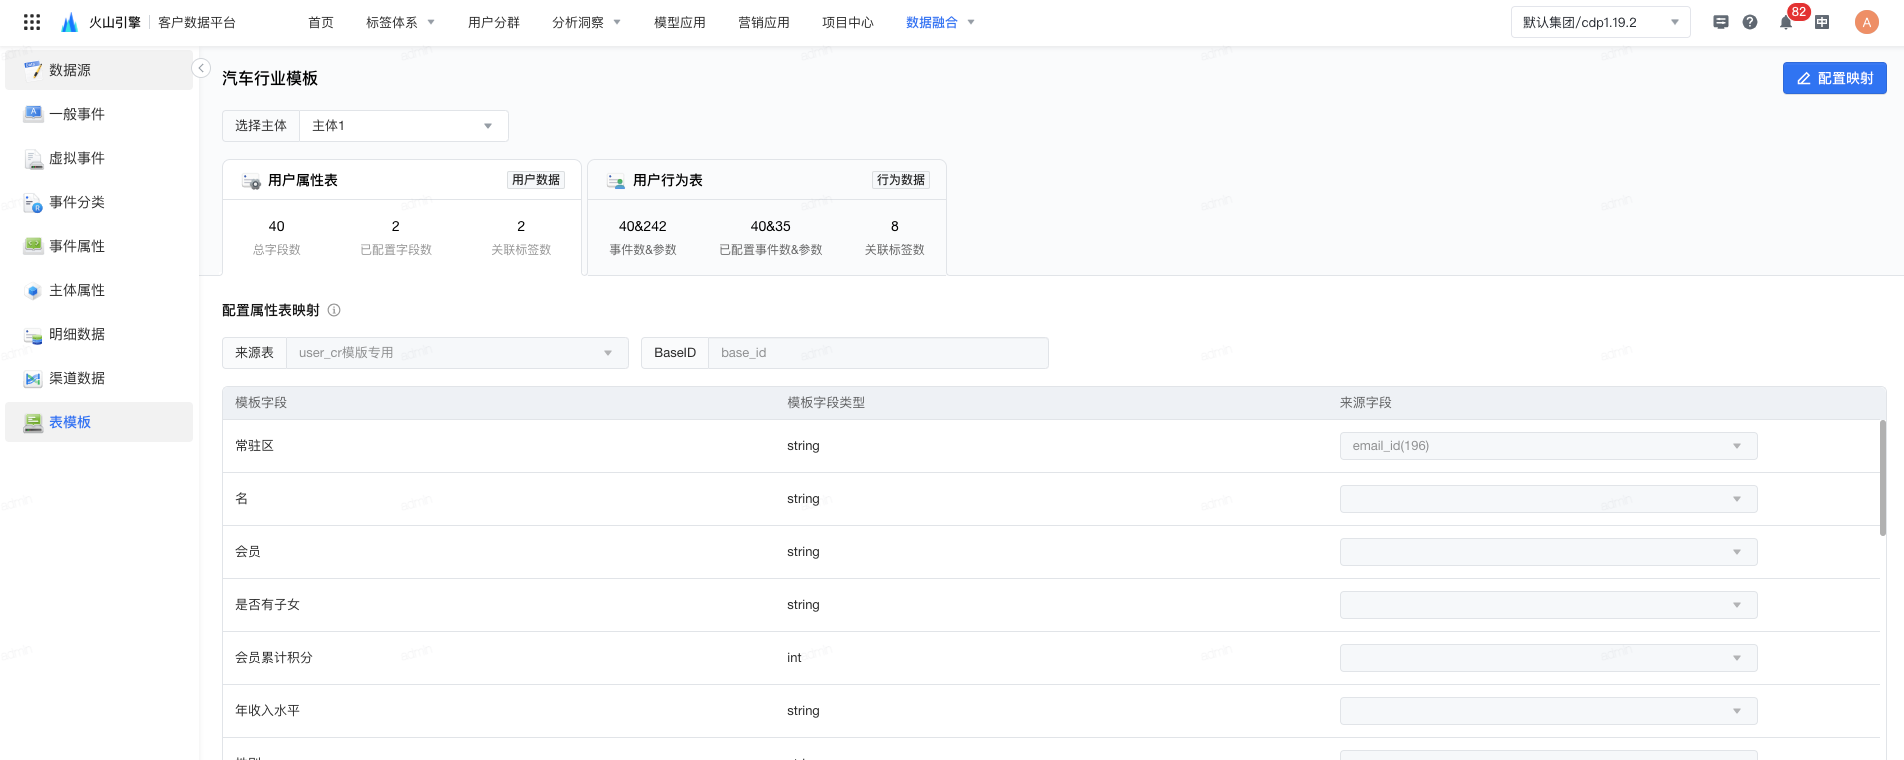Screen dimensions: 1904x760
Task: Click the layout grid icon near the avatar
Action: [1822, 22]
